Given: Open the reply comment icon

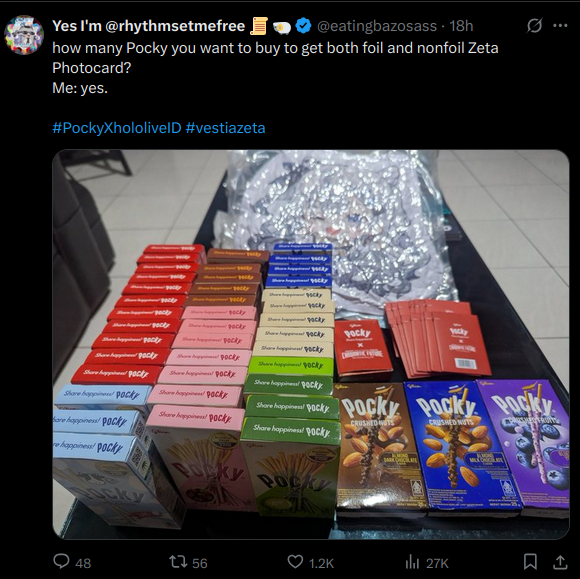Looking at the screenshot, I should point(61,562).
